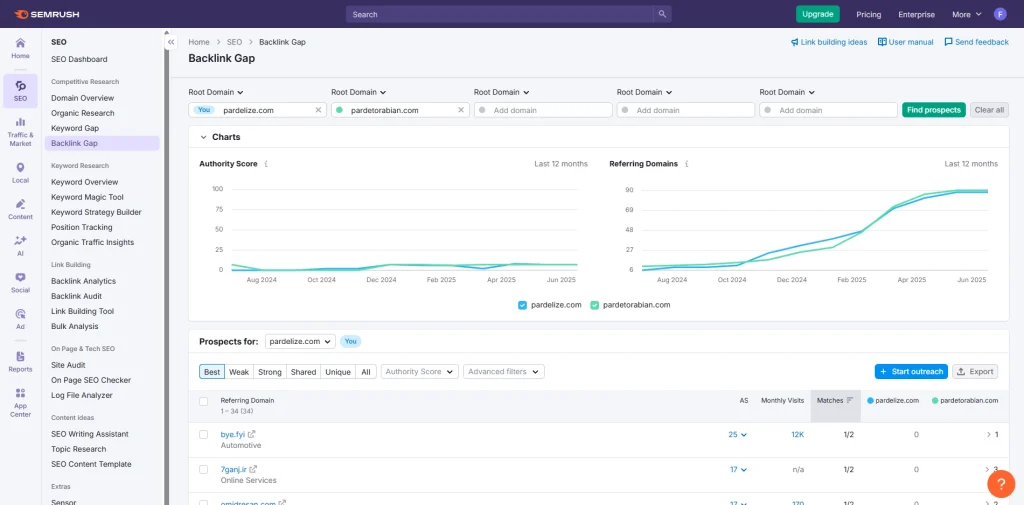Image resolution: width=1024 pixels, height=505 pixels.
Task: Click the Referring Domains info icon
Action: click(686, 164)
